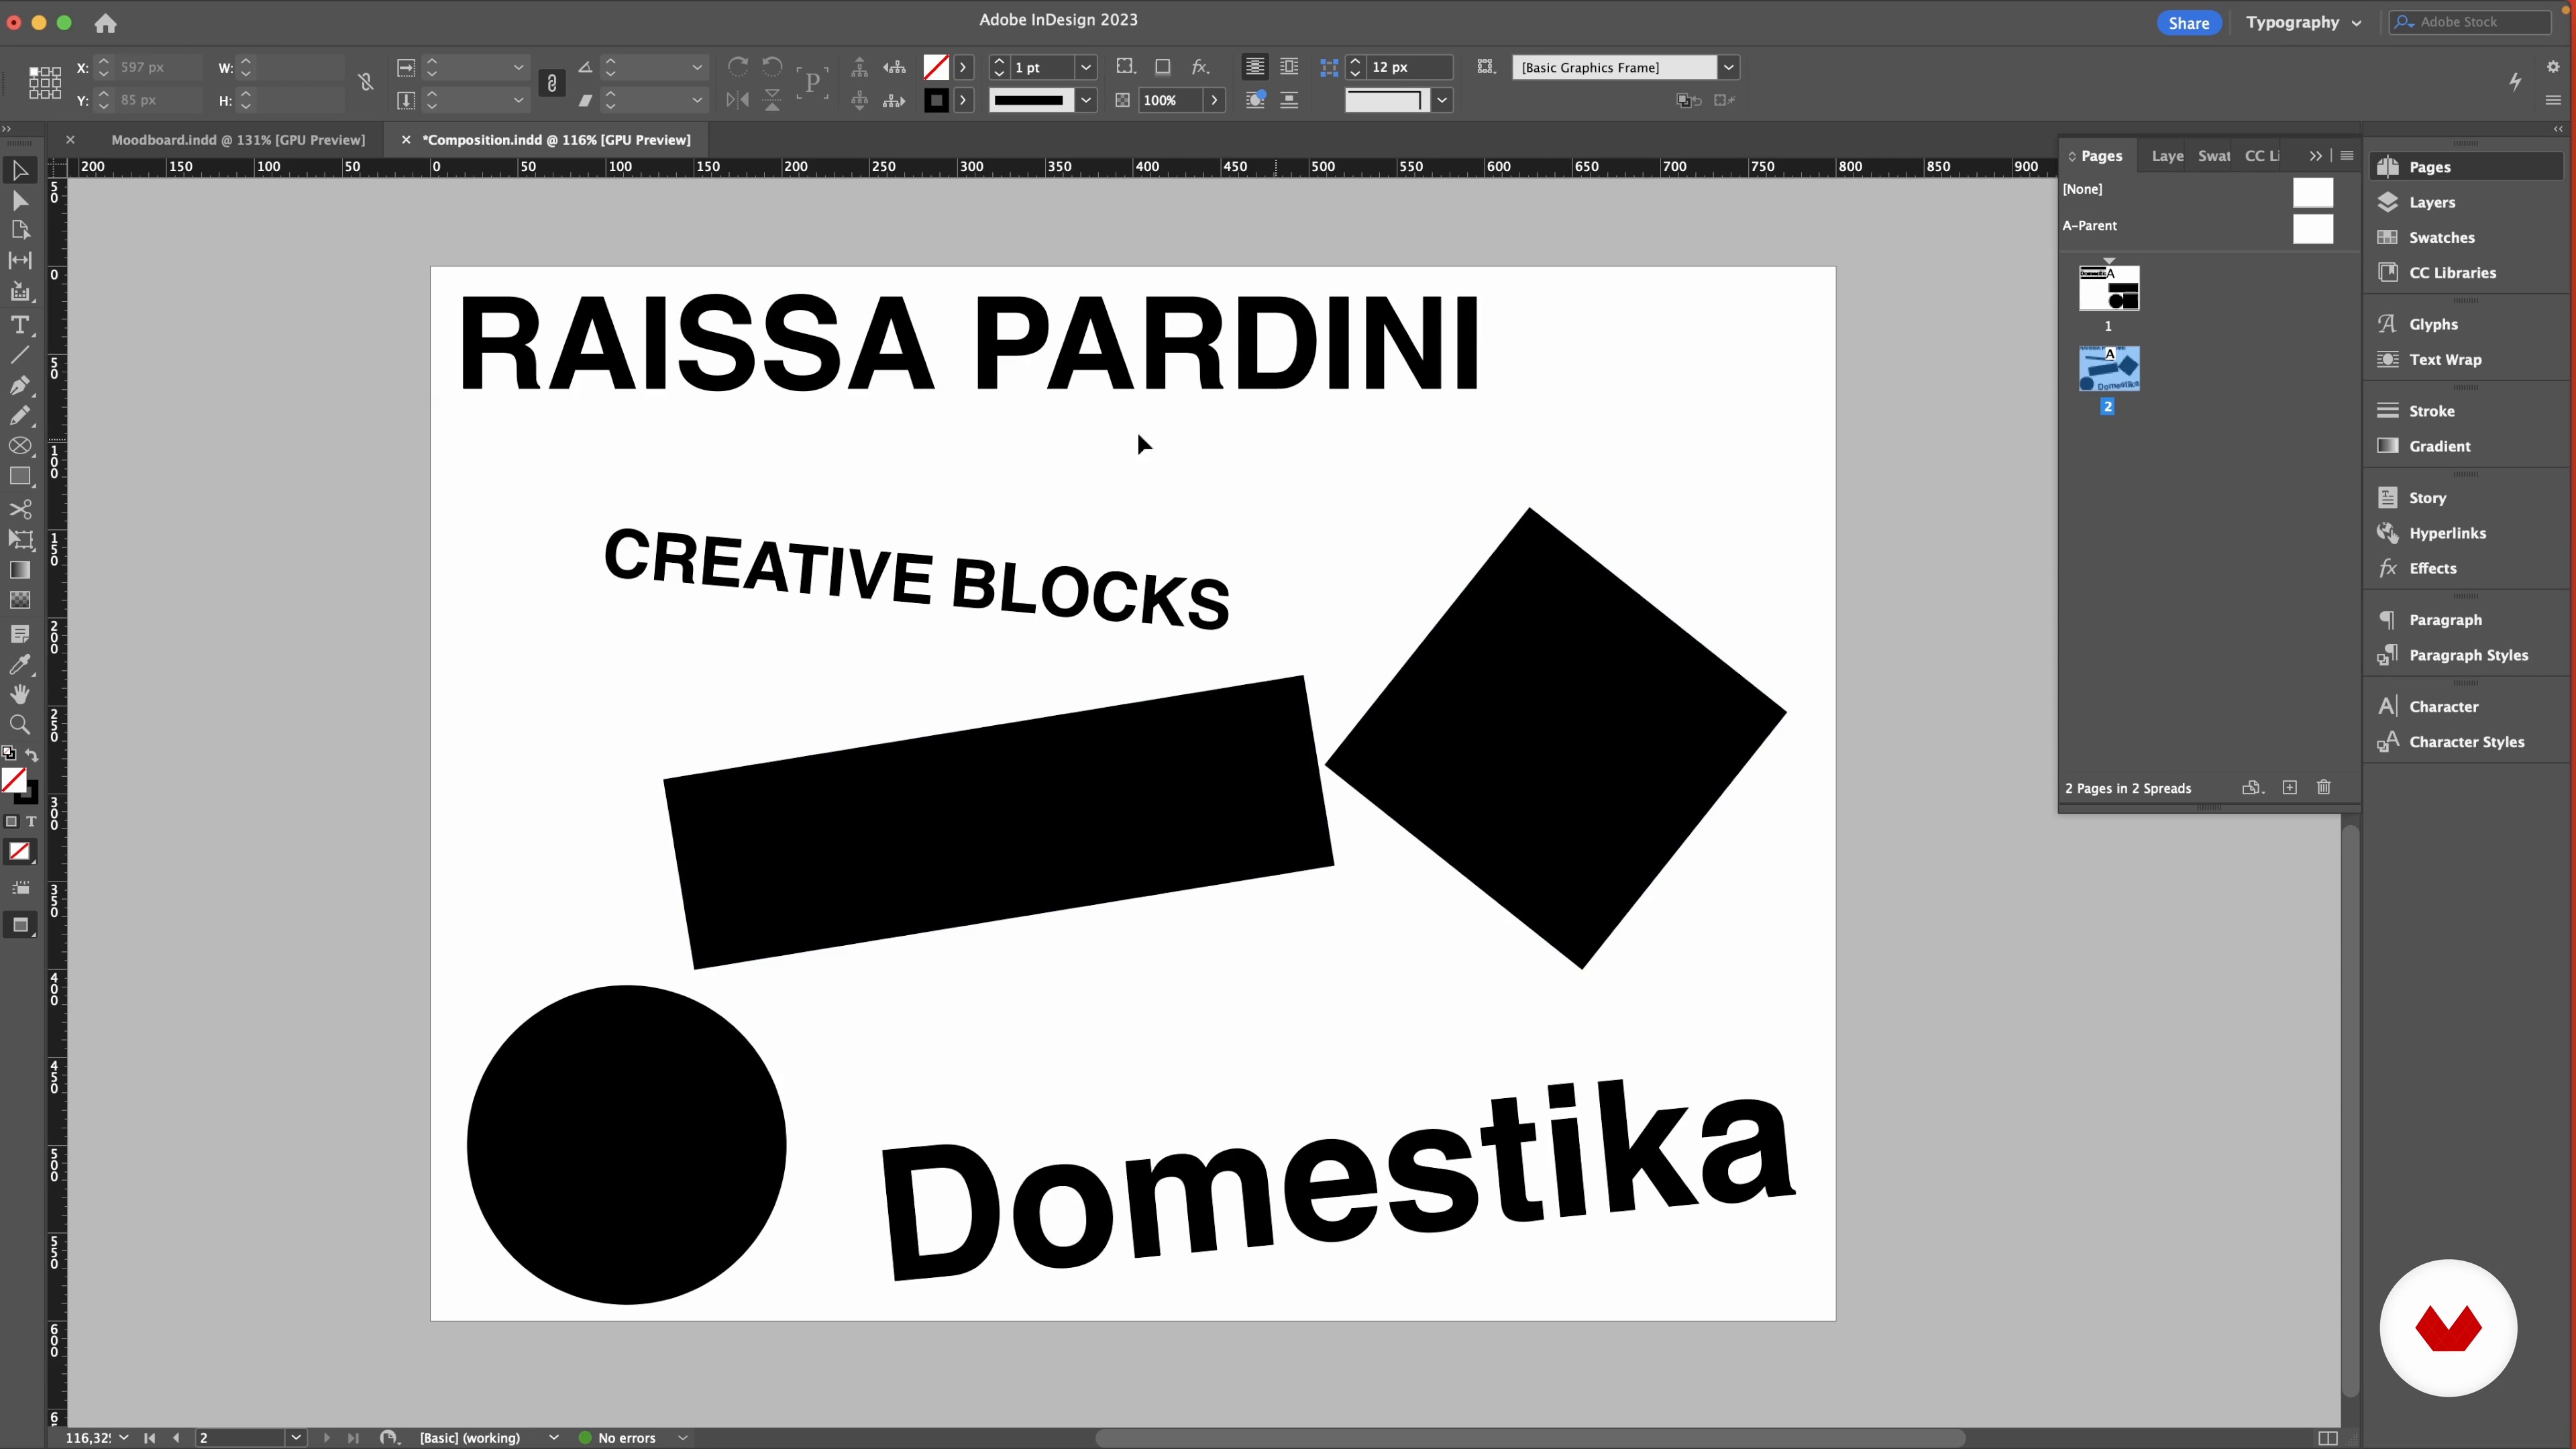Switch to the Composition.indd document tab
Viewport: 2576px width, 1449px height.
pos(556,140)
